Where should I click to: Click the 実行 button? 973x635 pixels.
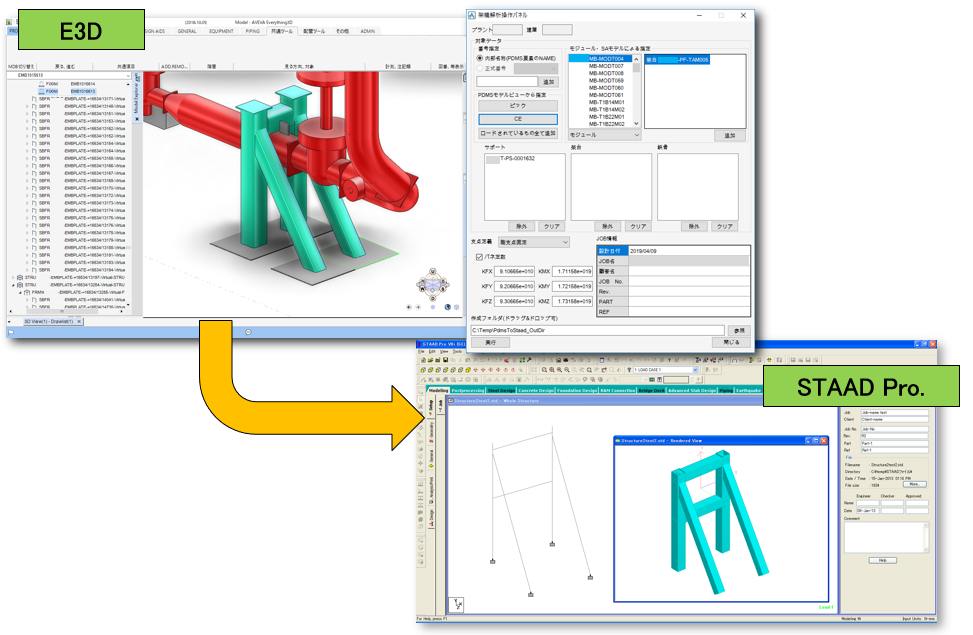click(490, 343)
